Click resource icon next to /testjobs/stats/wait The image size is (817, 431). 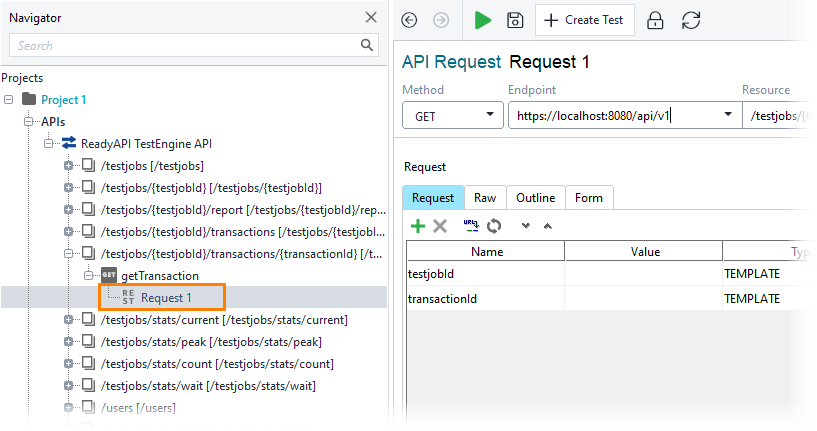[89, 385]
